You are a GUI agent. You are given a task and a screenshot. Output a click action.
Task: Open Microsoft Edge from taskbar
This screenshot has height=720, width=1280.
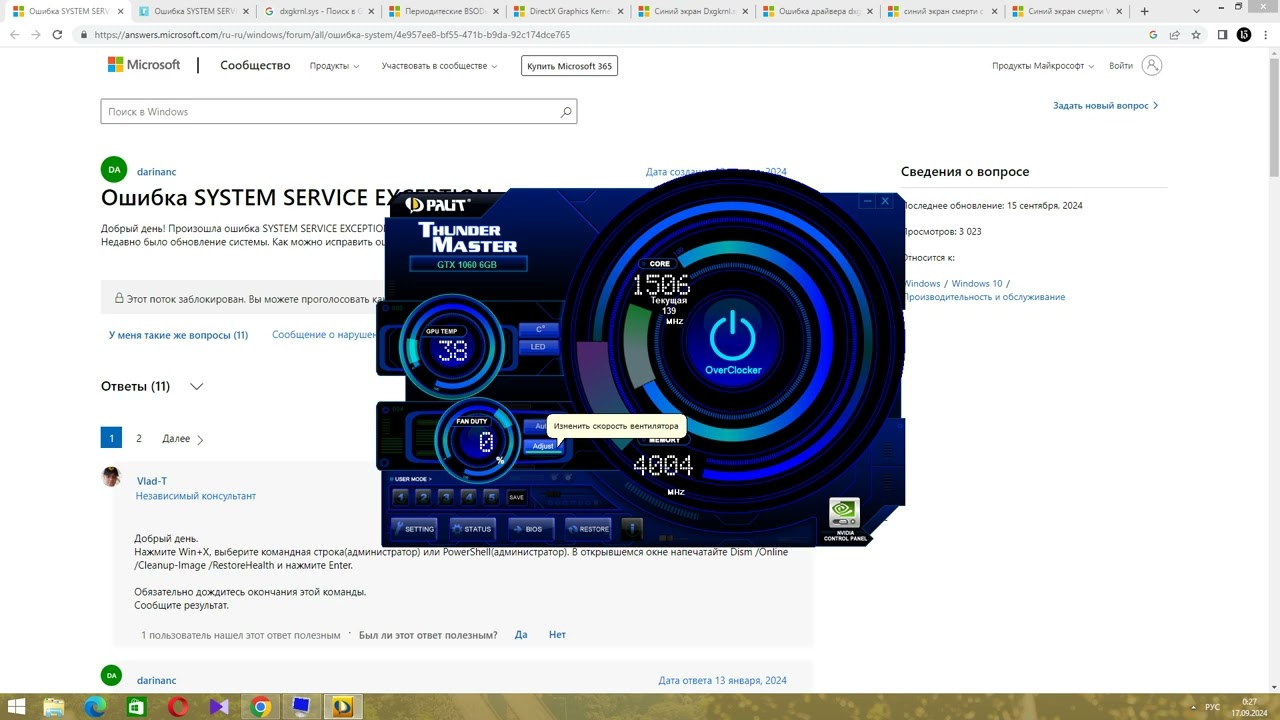[x=95, y=707]
